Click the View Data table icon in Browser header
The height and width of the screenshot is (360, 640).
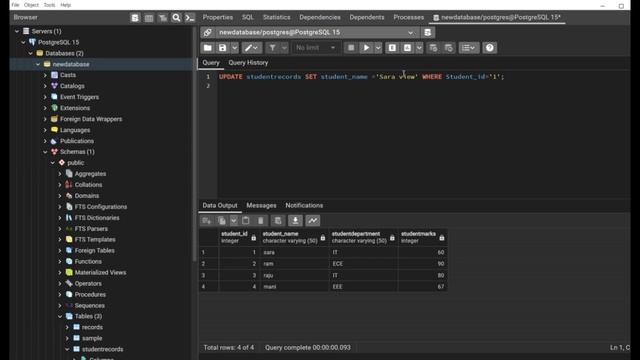pos(149,18)
